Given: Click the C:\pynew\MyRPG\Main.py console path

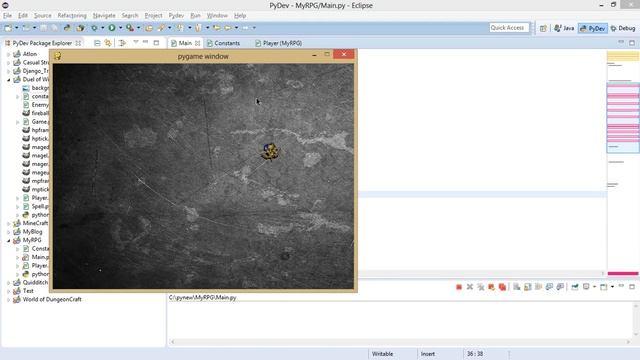Looking at the screenshot, I should click(x=202, y=298).
